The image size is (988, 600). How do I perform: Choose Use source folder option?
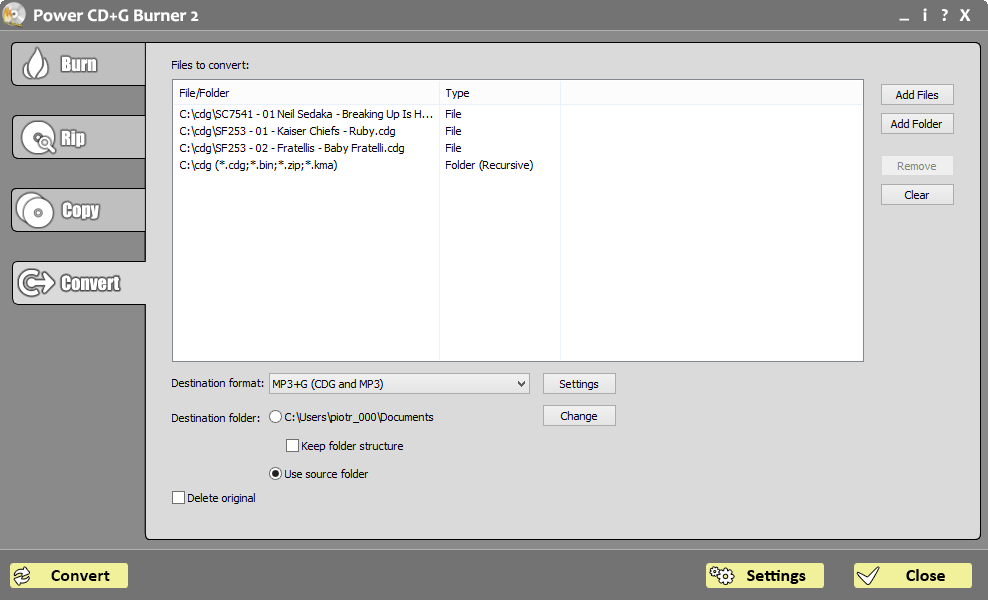coord(275,474)
